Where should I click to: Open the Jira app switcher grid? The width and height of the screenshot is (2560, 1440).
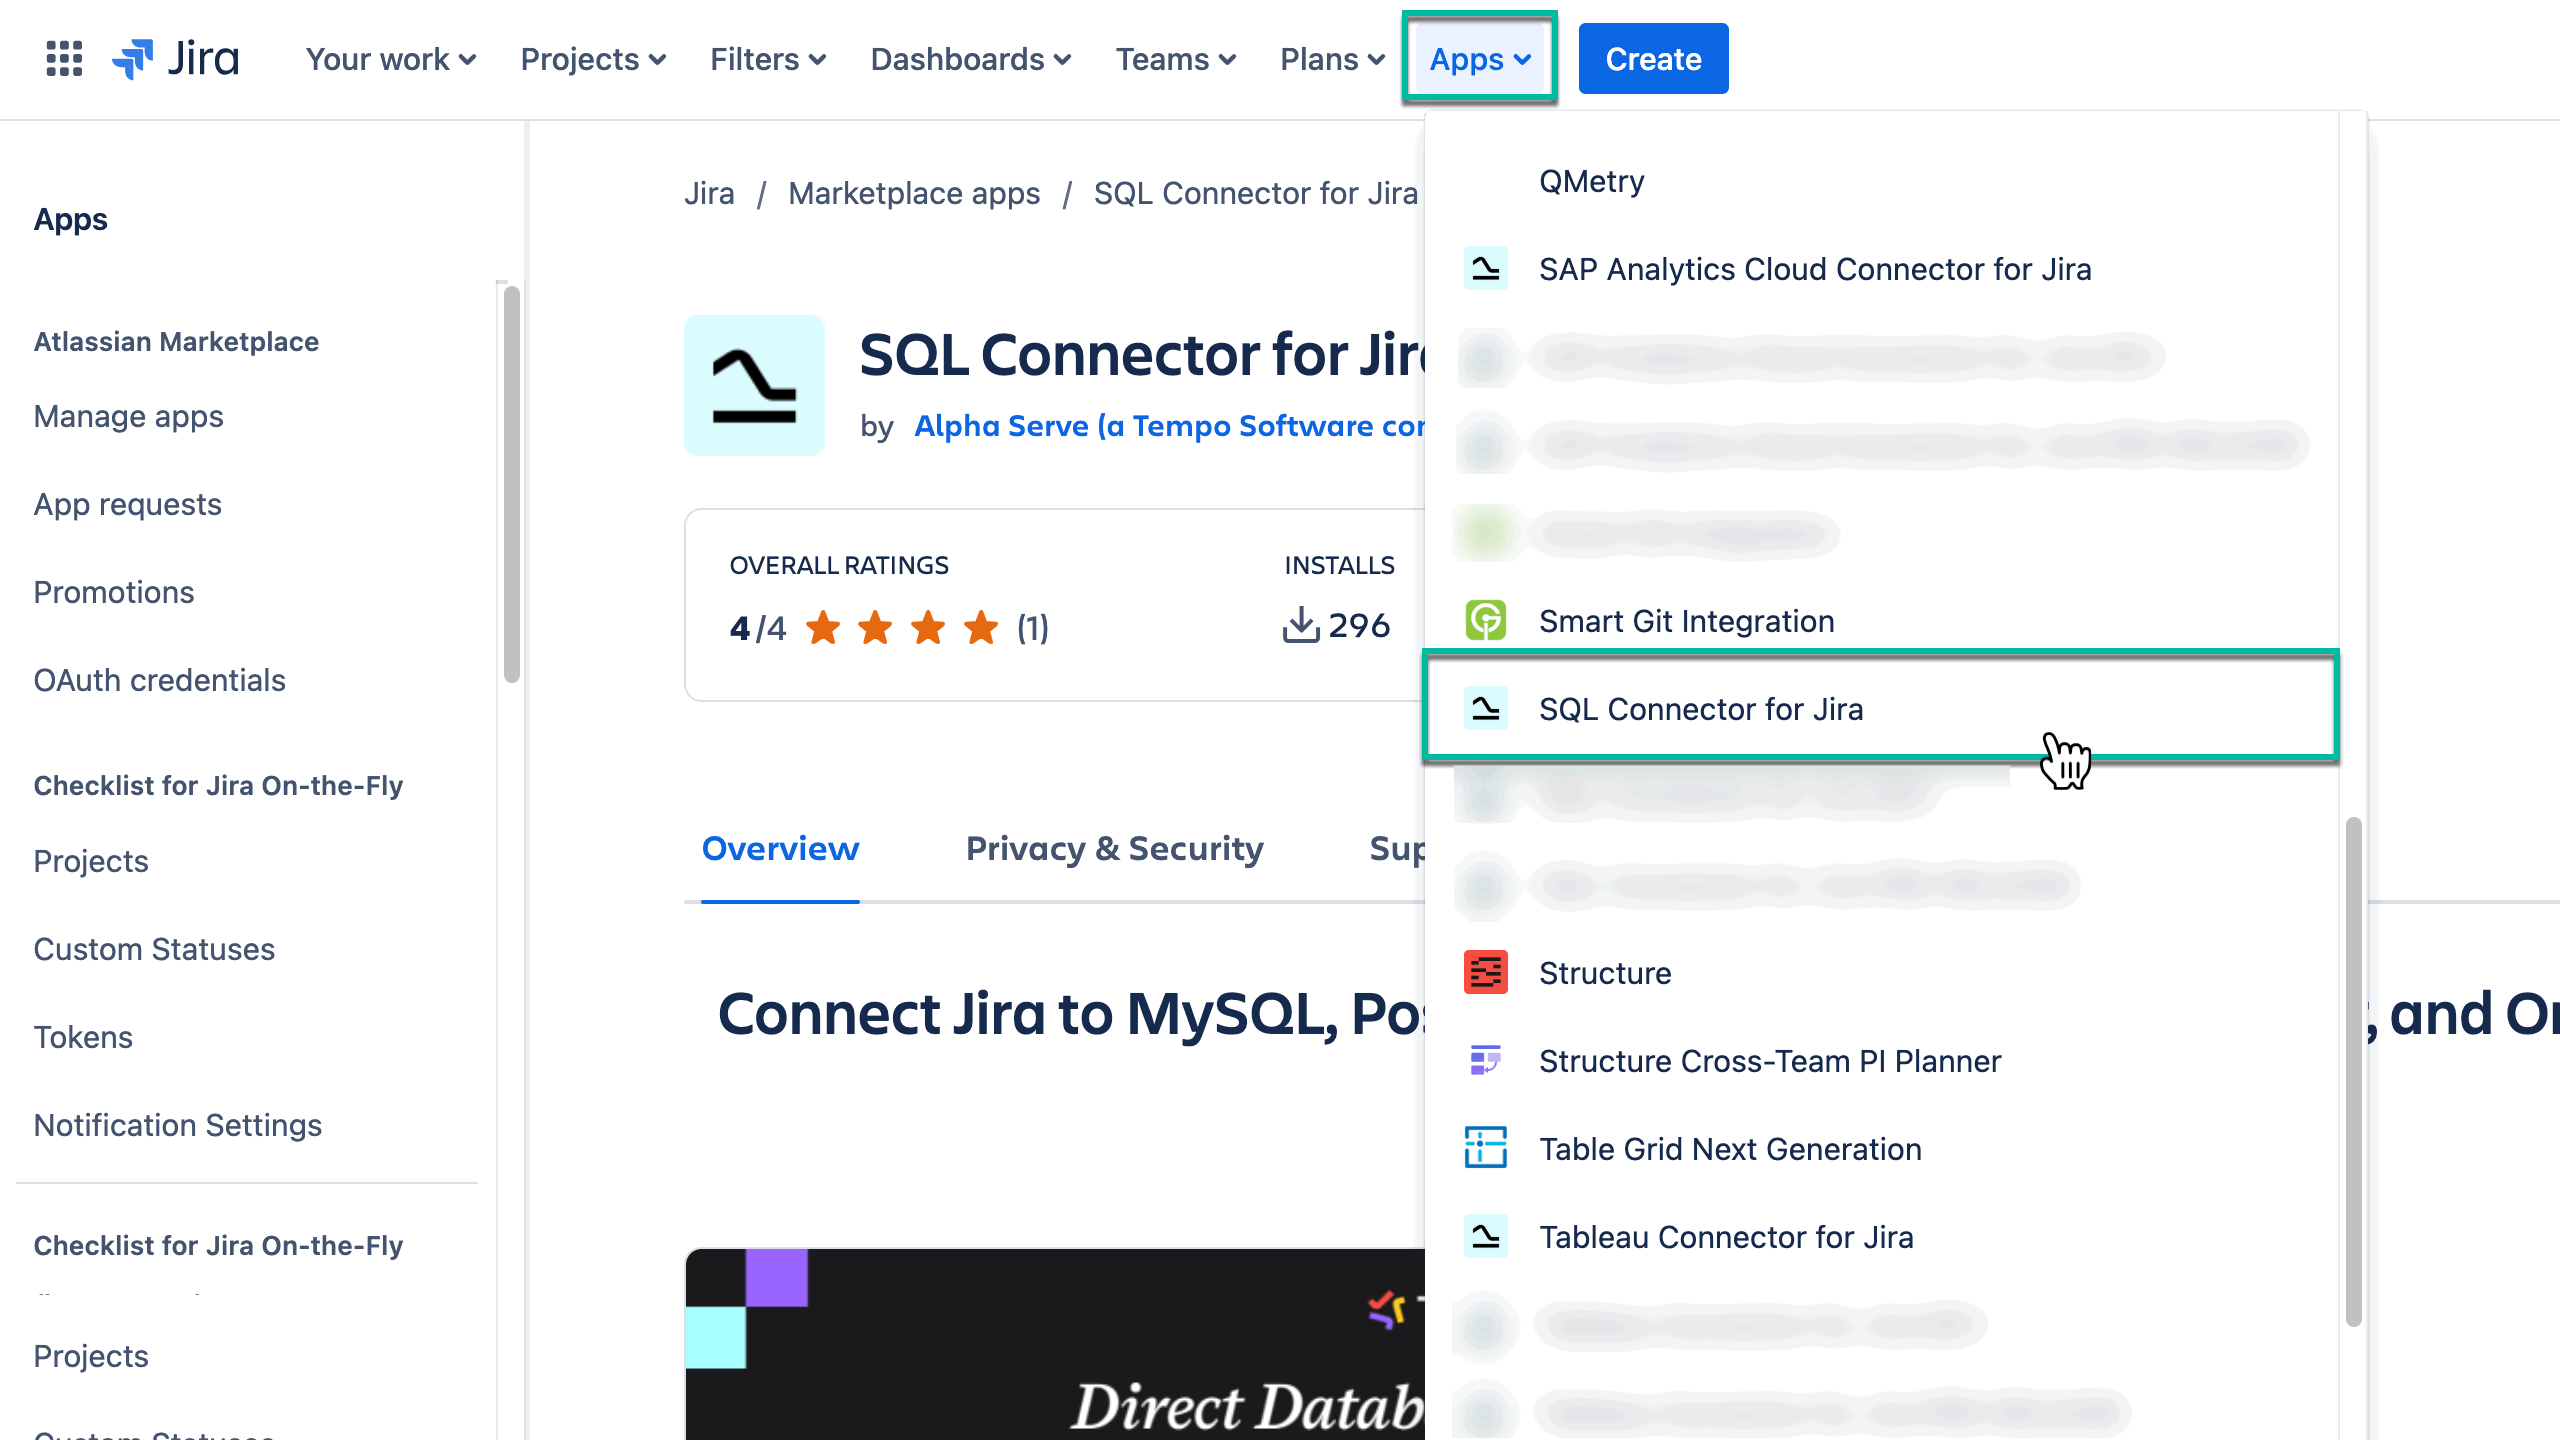pos(63,60)
